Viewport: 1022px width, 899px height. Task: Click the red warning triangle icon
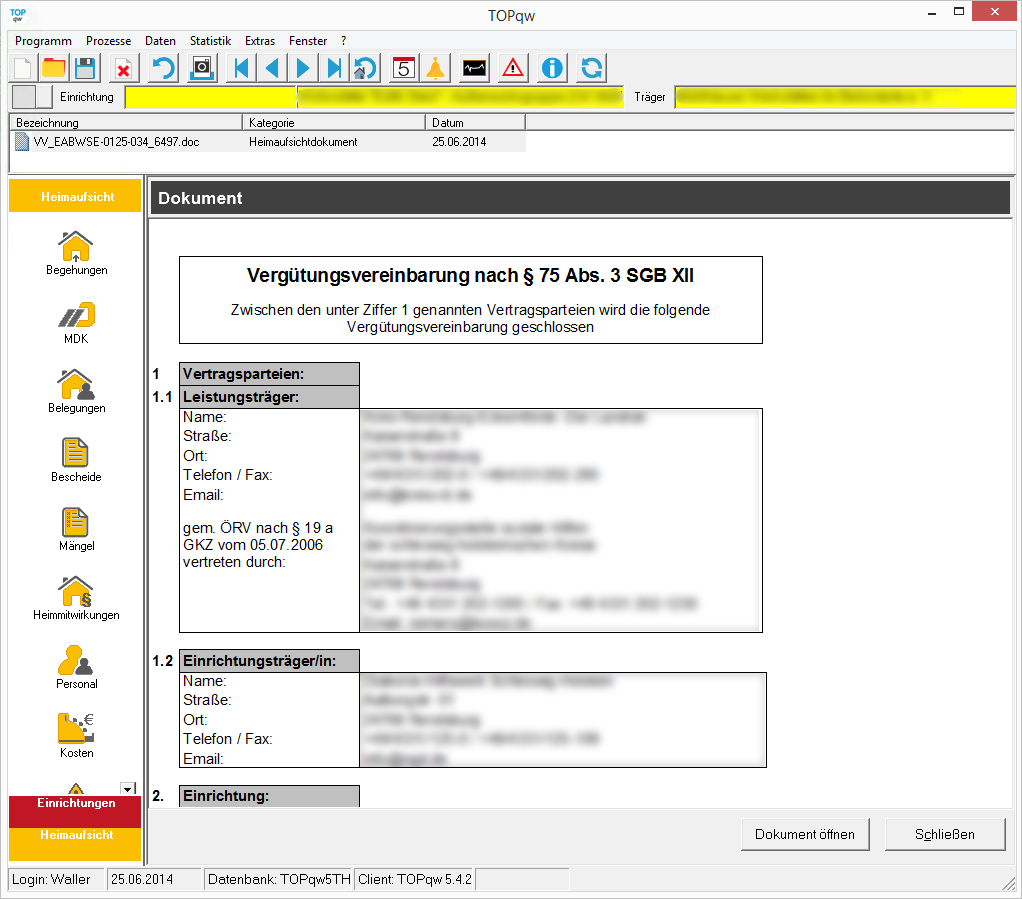click(513, 68)
